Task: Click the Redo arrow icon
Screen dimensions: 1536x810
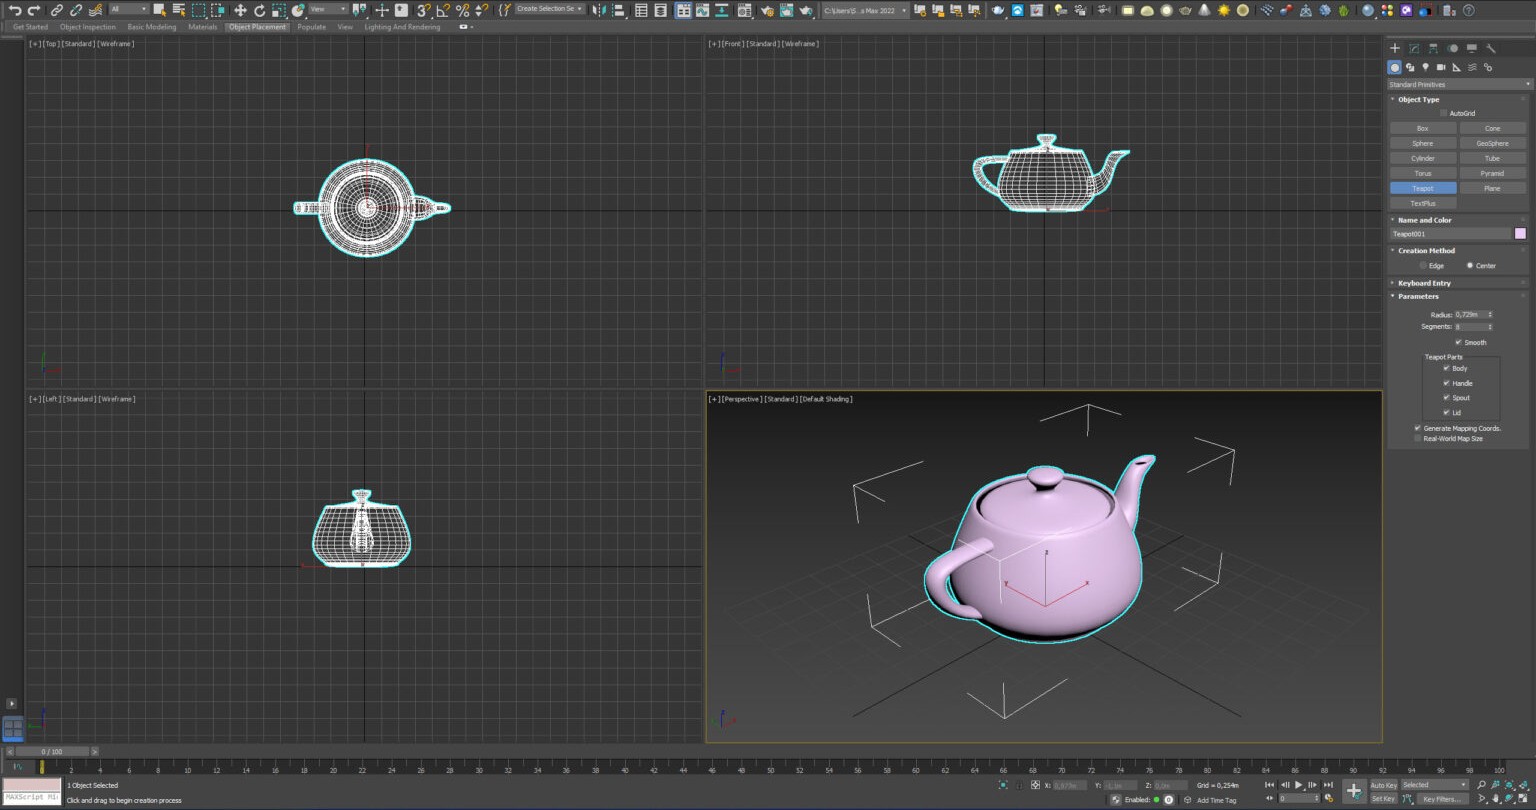Action: tap(34, 10)
